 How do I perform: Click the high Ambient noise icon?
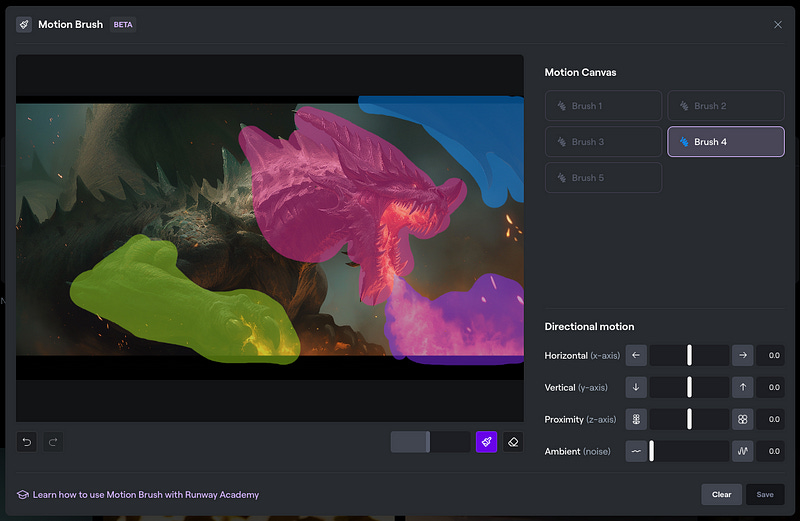tap(742, 451)
